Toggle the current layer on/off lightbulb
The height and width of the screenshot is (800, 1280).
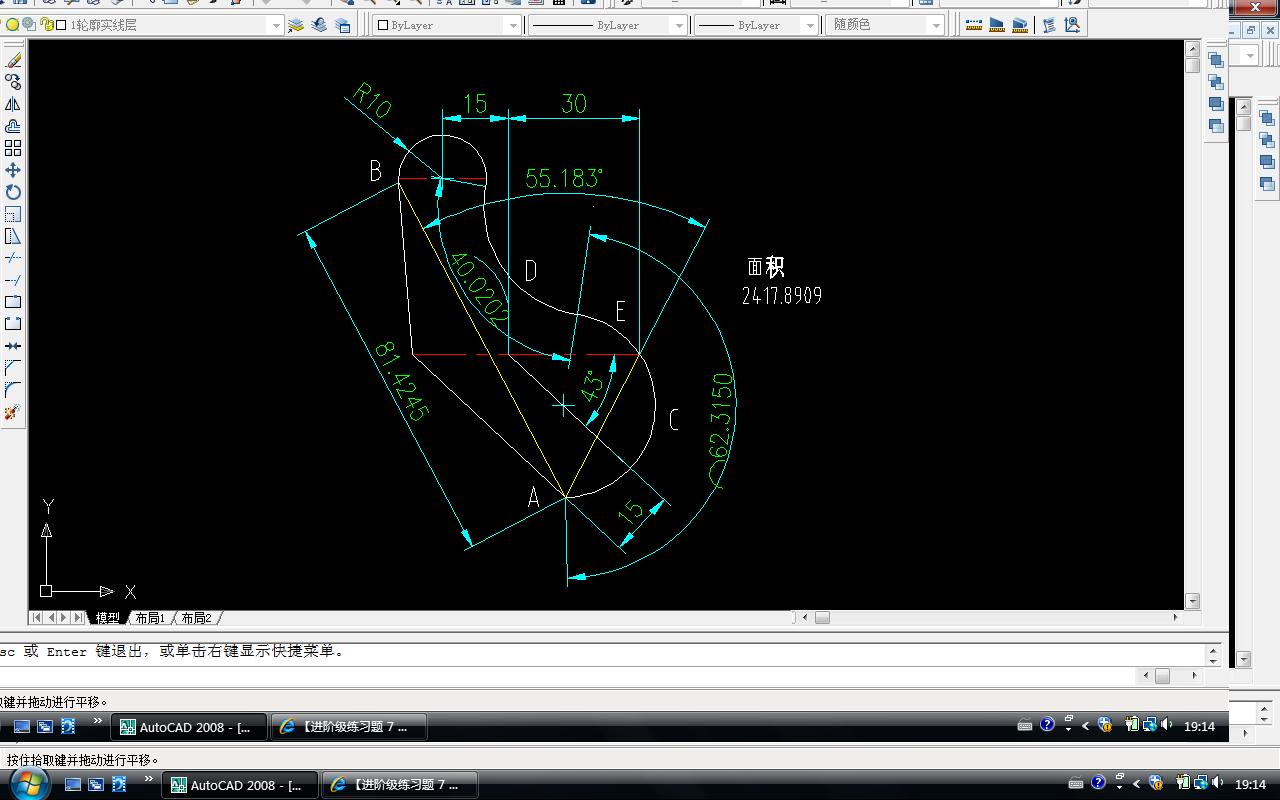pyautogui.click(x=12, y=25)
